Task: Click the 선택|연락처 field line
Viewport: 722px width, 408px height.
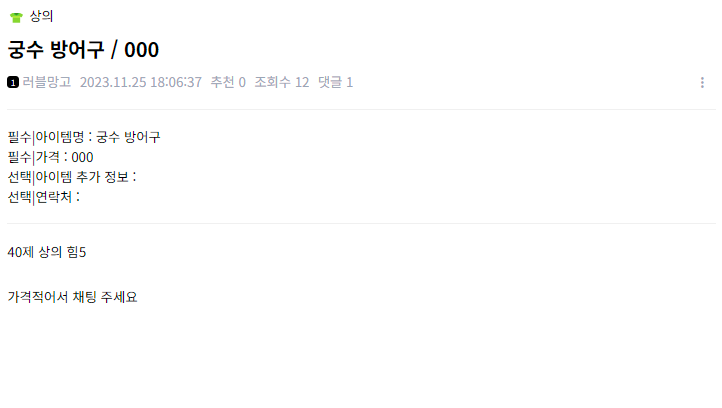Action: point(44,197)
